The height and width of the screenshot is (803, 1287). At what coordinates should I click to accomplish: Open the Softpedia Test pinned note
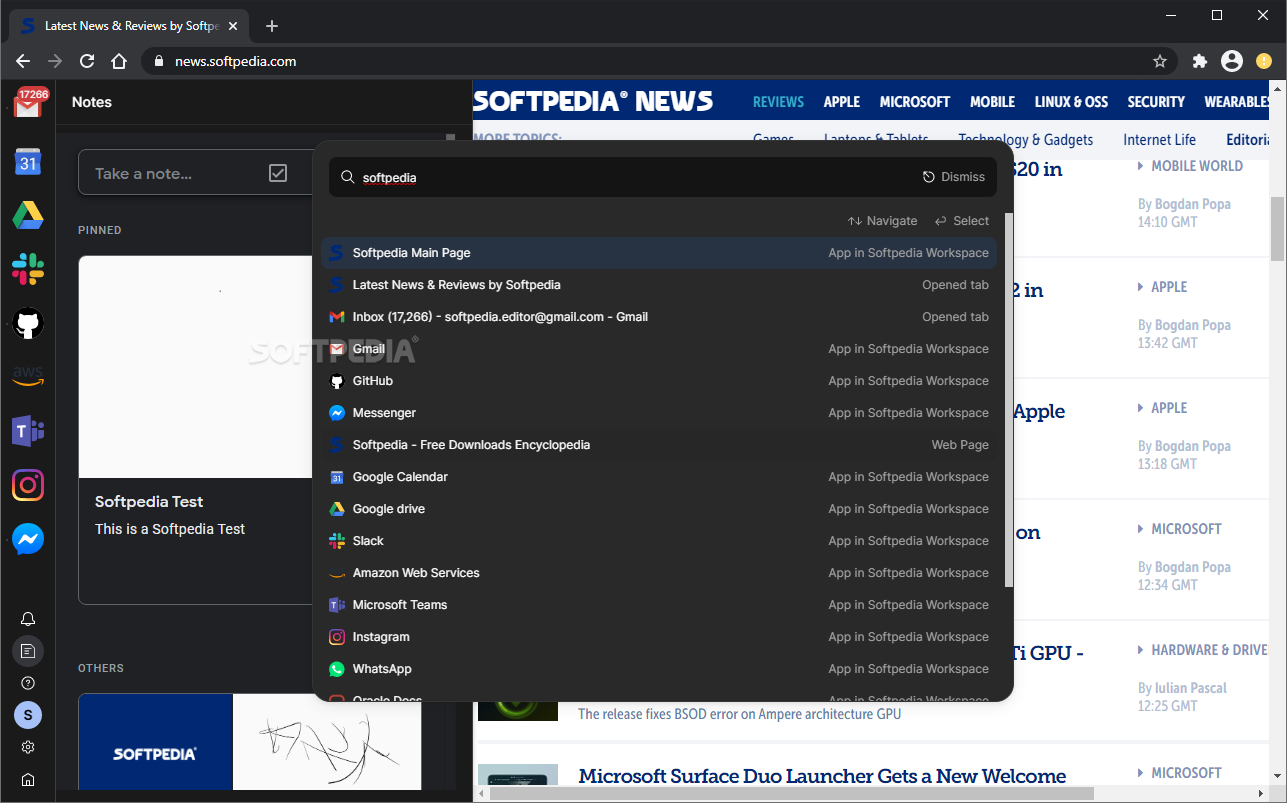point(196,430)
